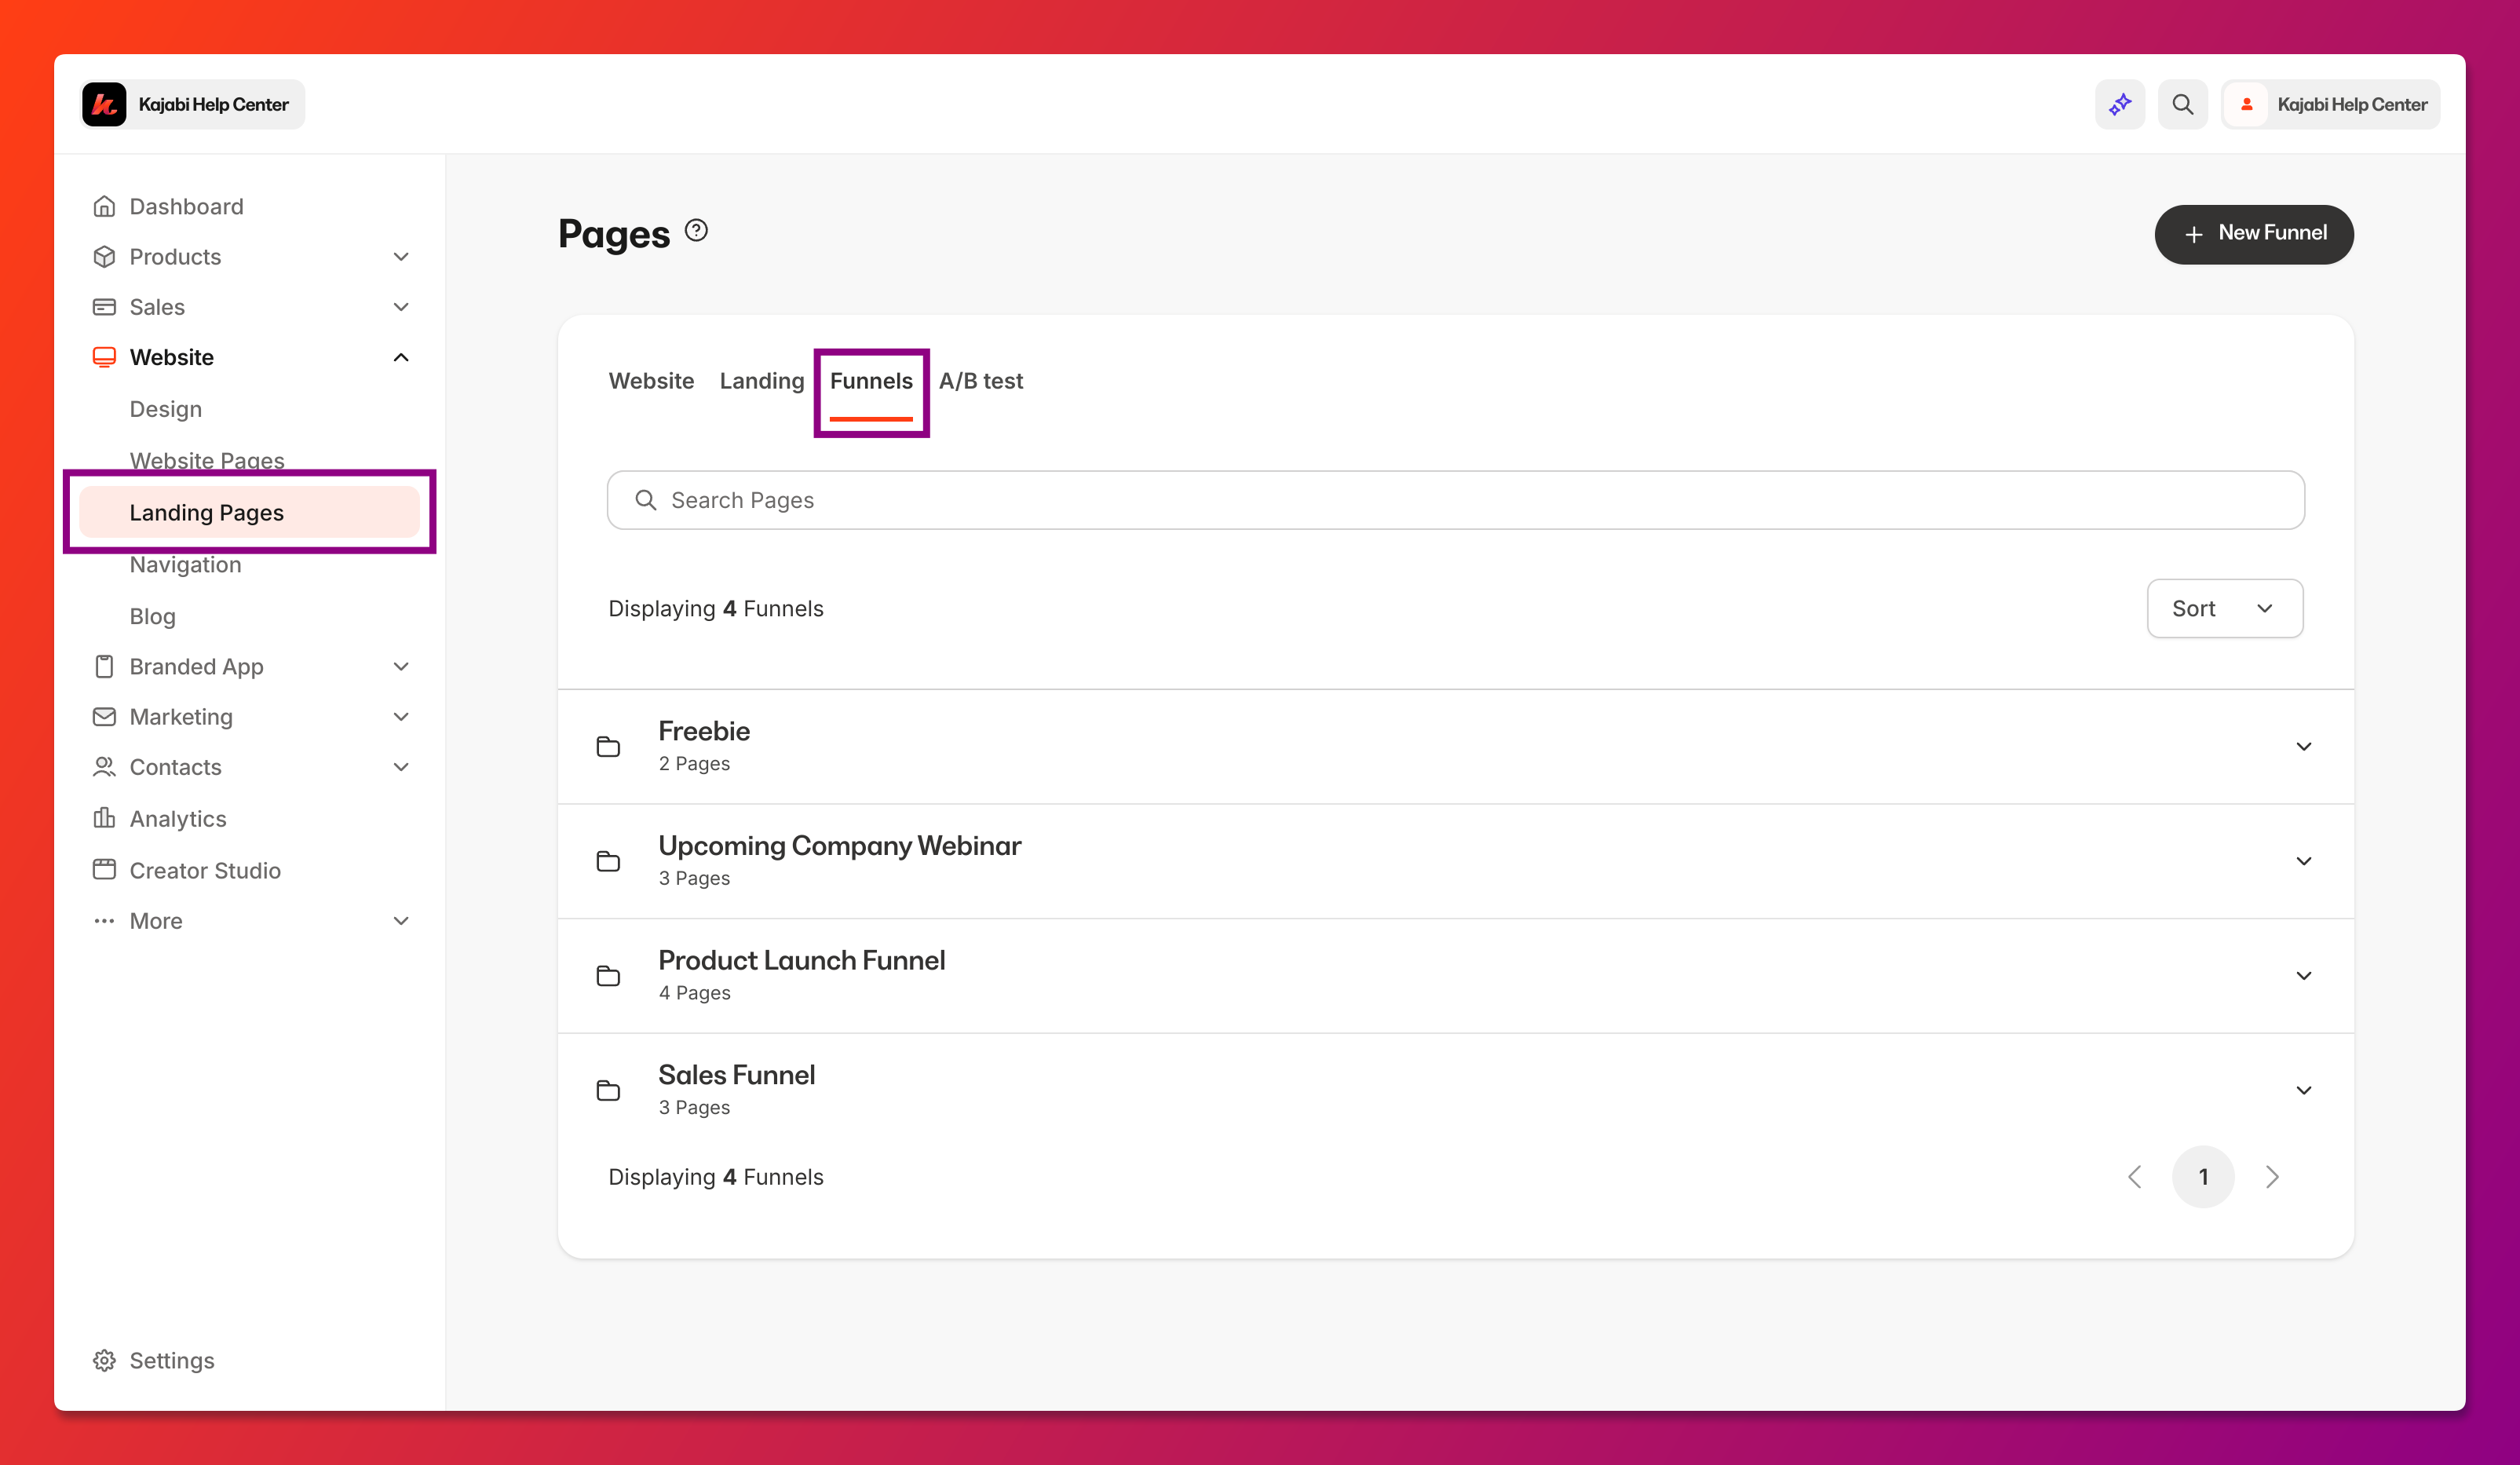This screenshot has width=2520, height=1465.
Task: Go to previous page arrow
Action: (x=2135, y=1176)
